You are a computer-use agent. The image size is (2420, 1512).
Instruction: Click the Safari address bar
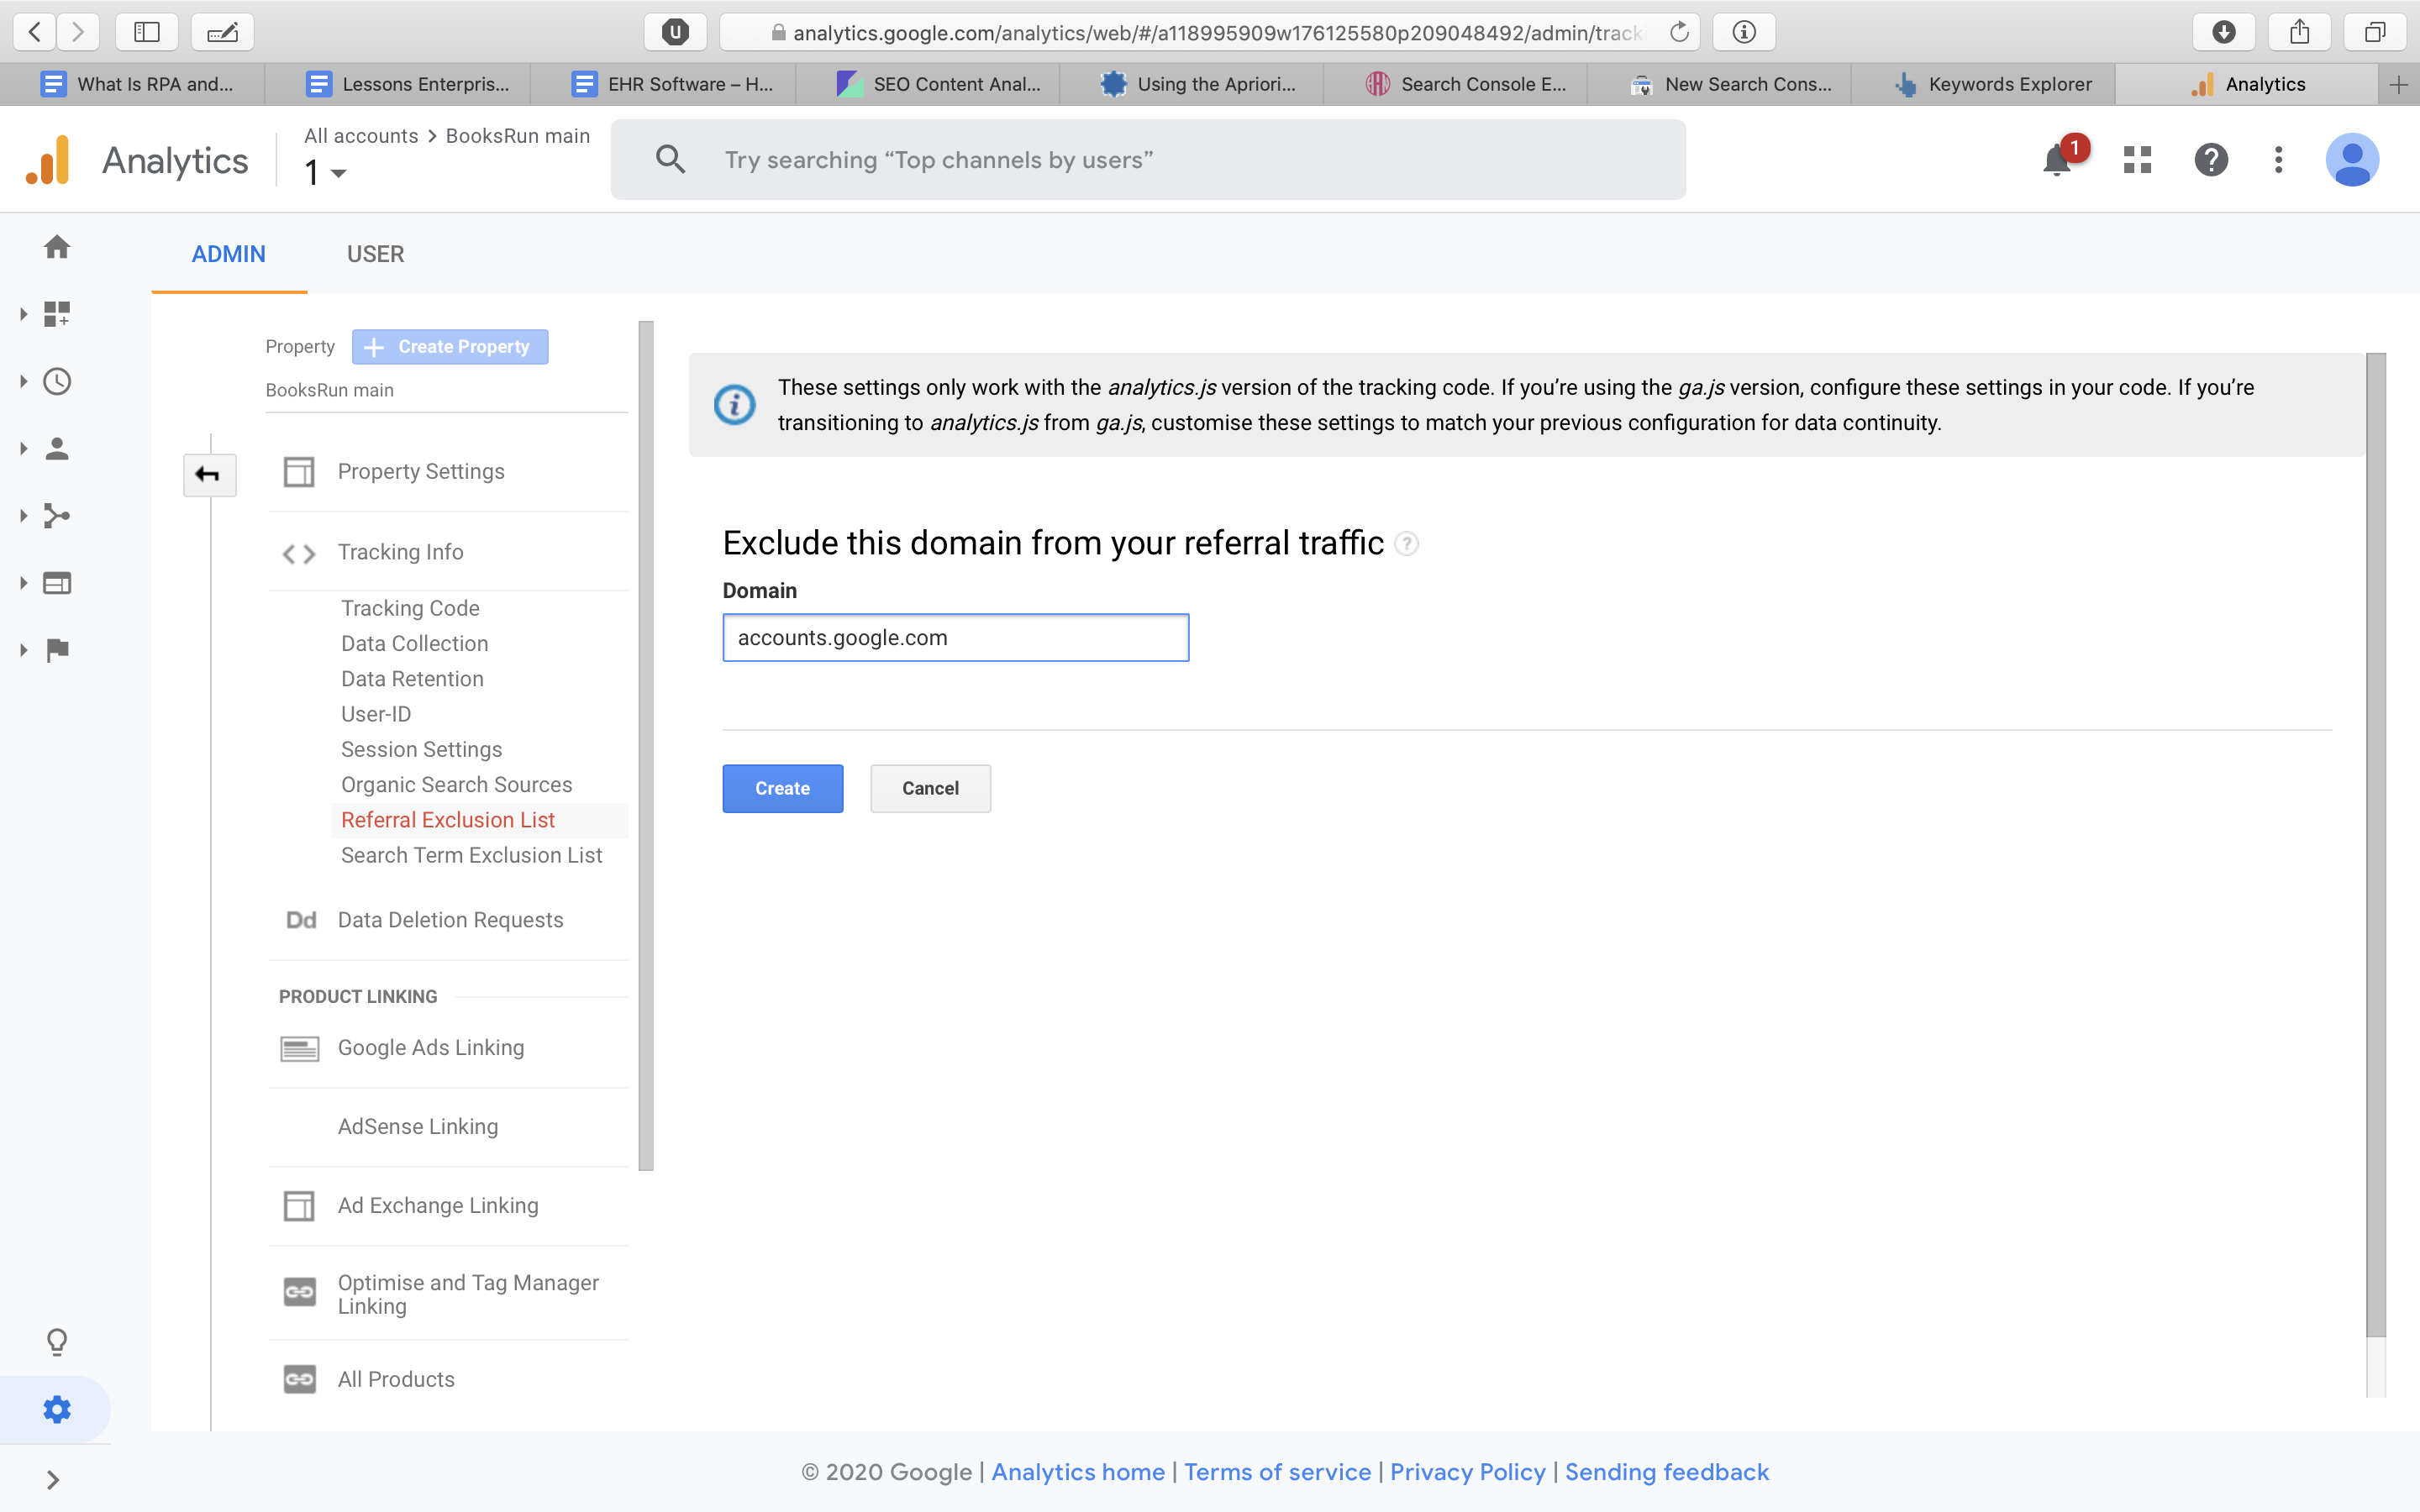coord(1210,32)
